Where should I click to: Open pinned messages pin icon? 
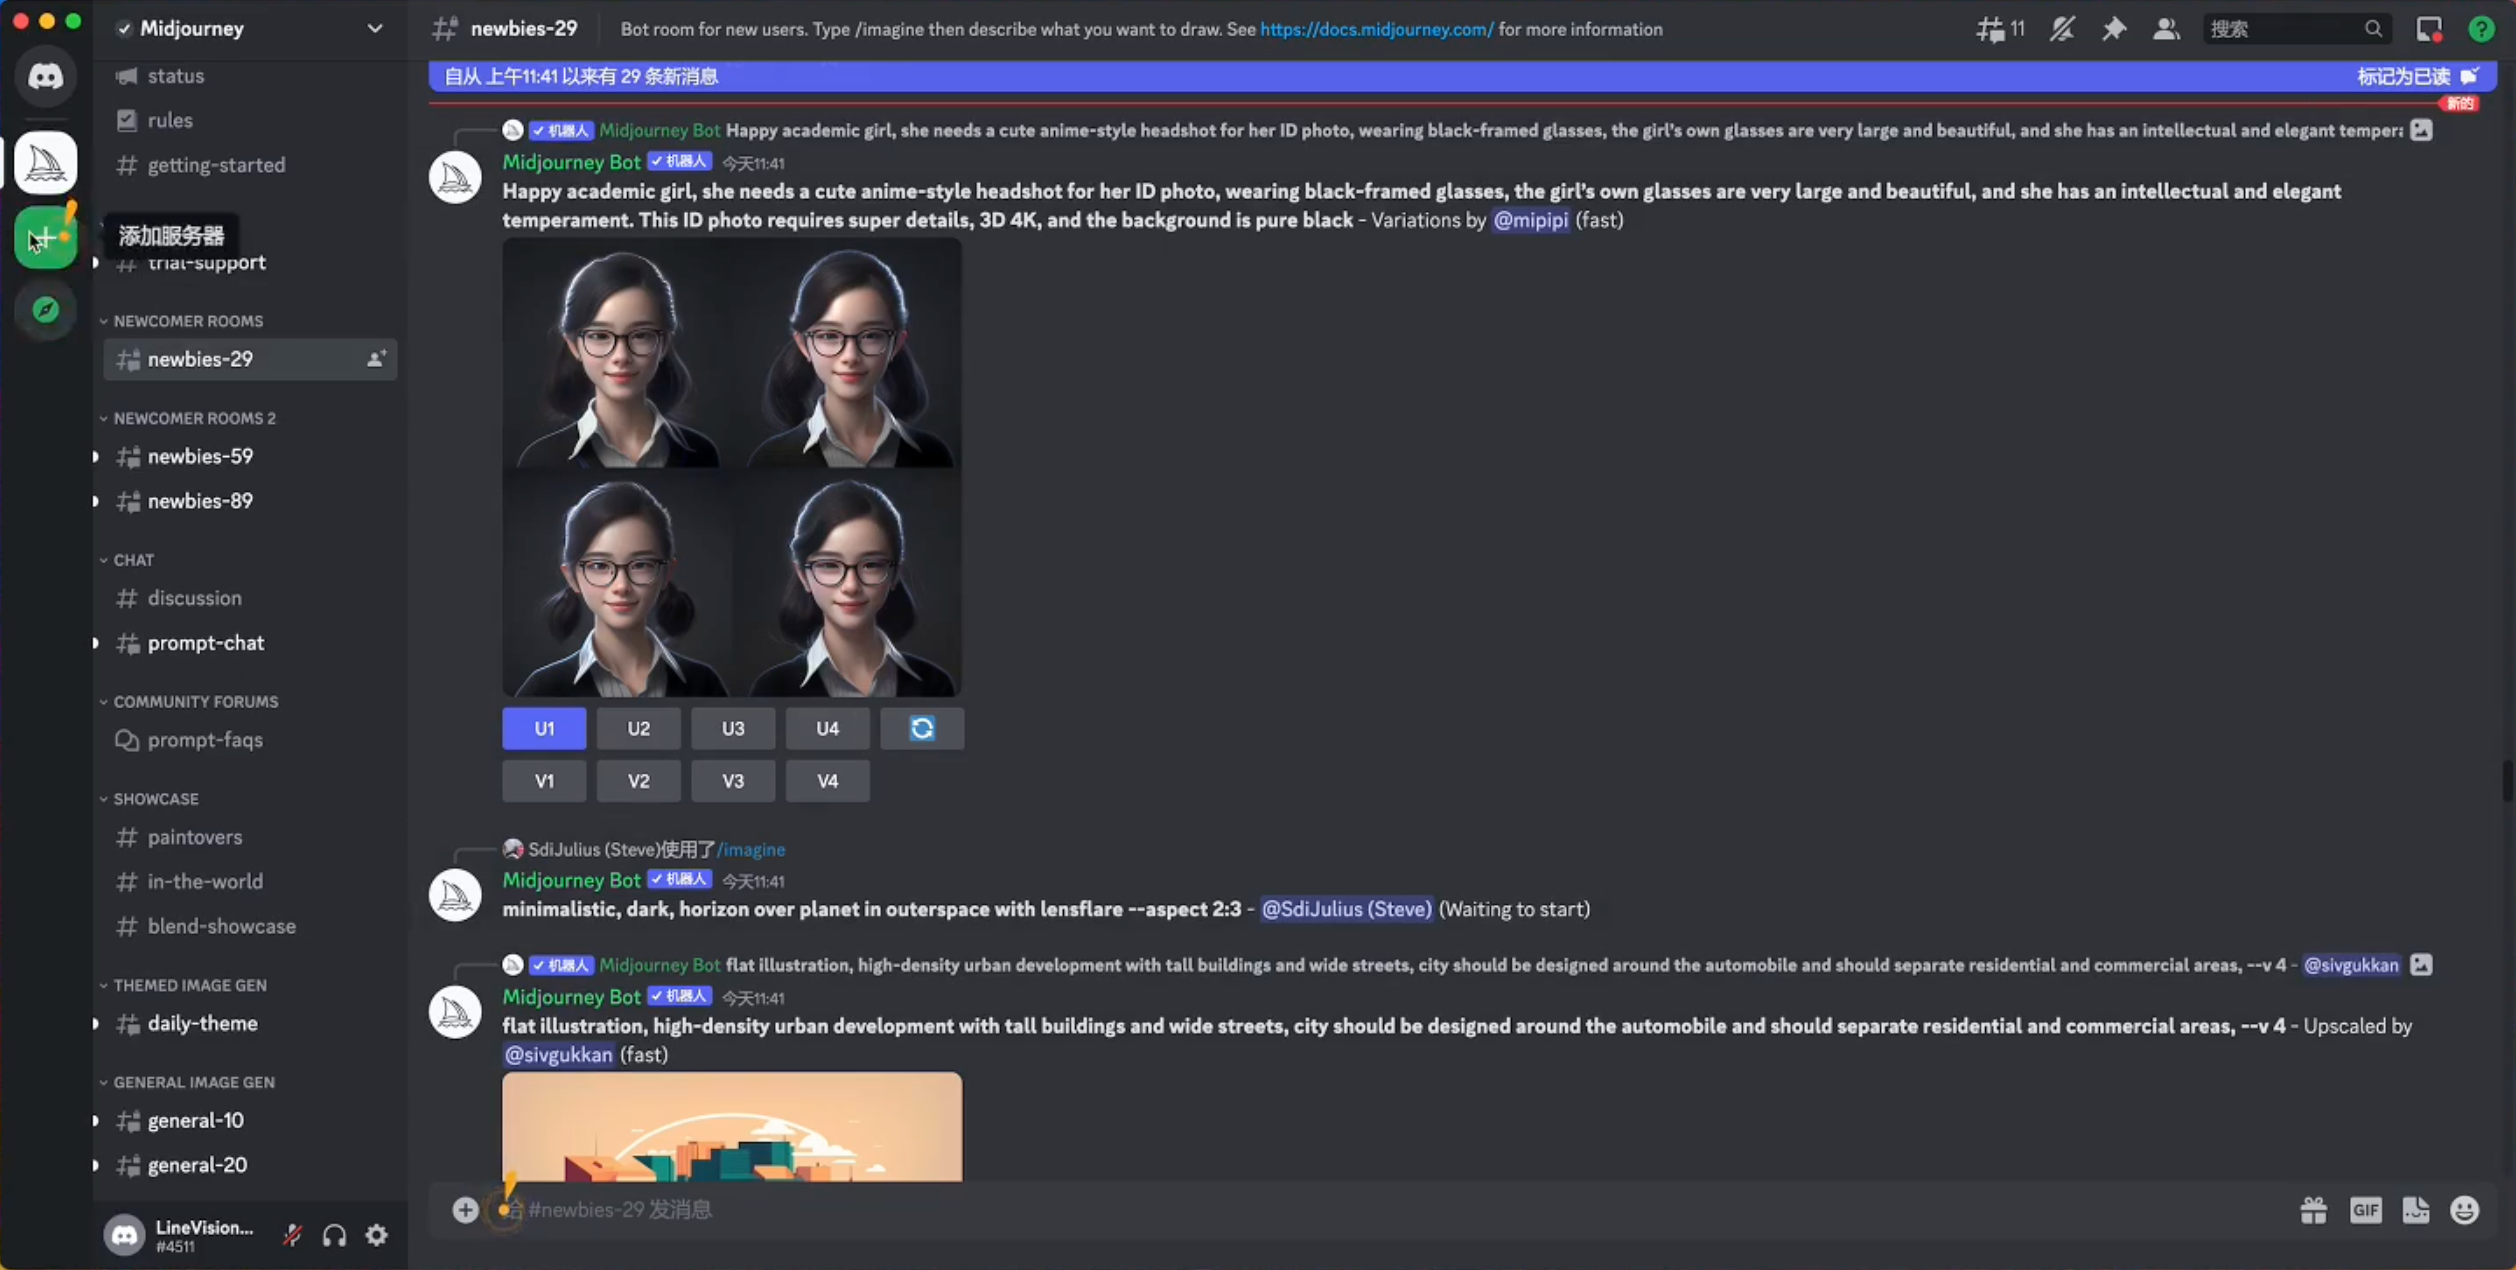2113,29
